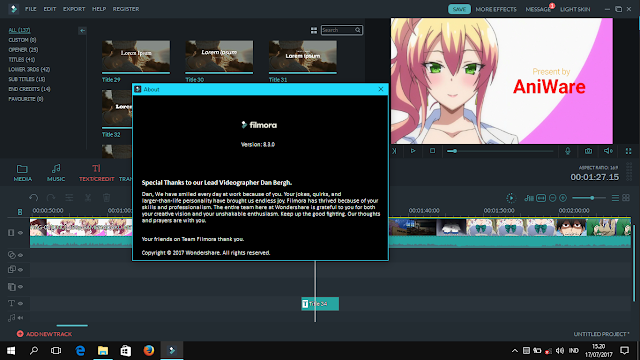Select Title 31 thumbnail
Viewport: 640px width, 360px height.
pos(302,57)
